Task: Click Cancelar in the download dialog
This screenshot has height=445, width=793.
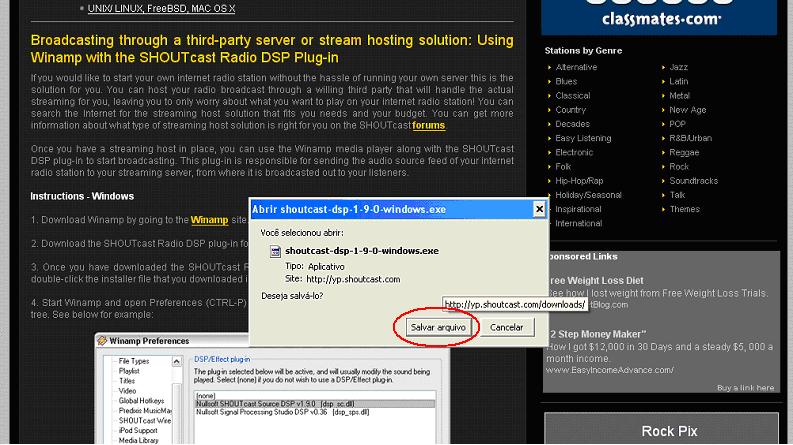Action: [x=506, y=327]
